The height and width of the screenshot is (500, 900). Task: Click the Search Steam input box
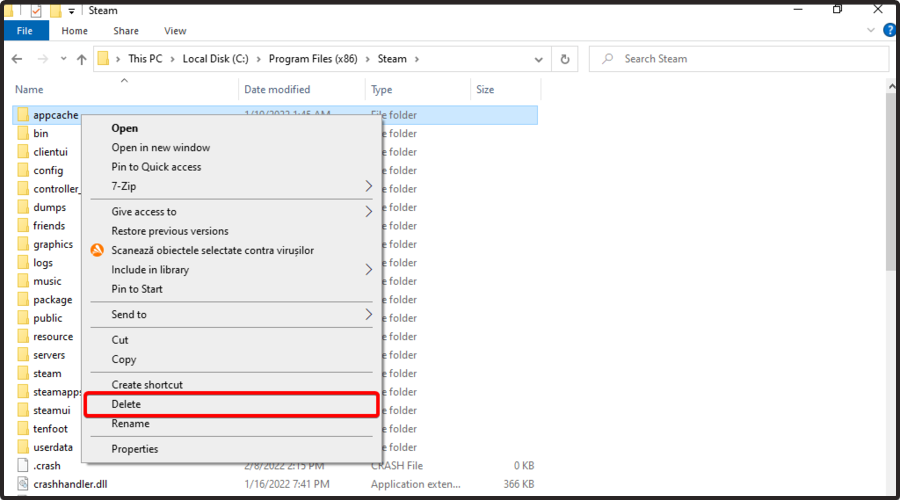coord(739,59)
